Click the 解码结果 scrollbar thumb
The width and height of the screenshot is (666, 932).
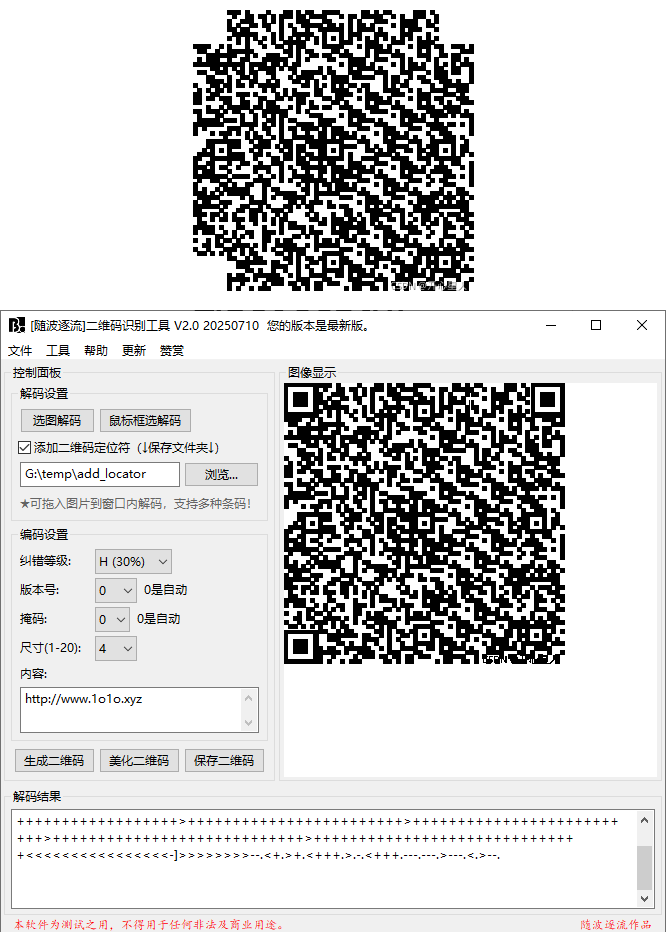tap(645, 868)
